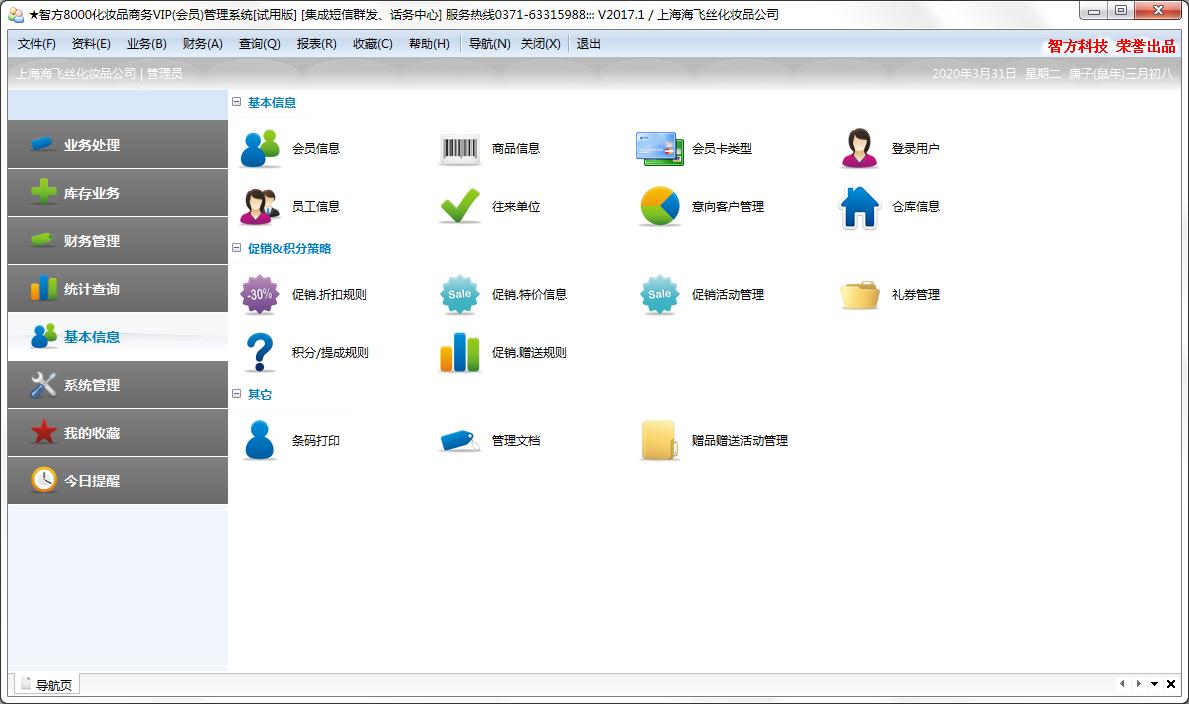Click the 登录用户 label
This screenshot has height=704, width=1189.
coord(916,149)
